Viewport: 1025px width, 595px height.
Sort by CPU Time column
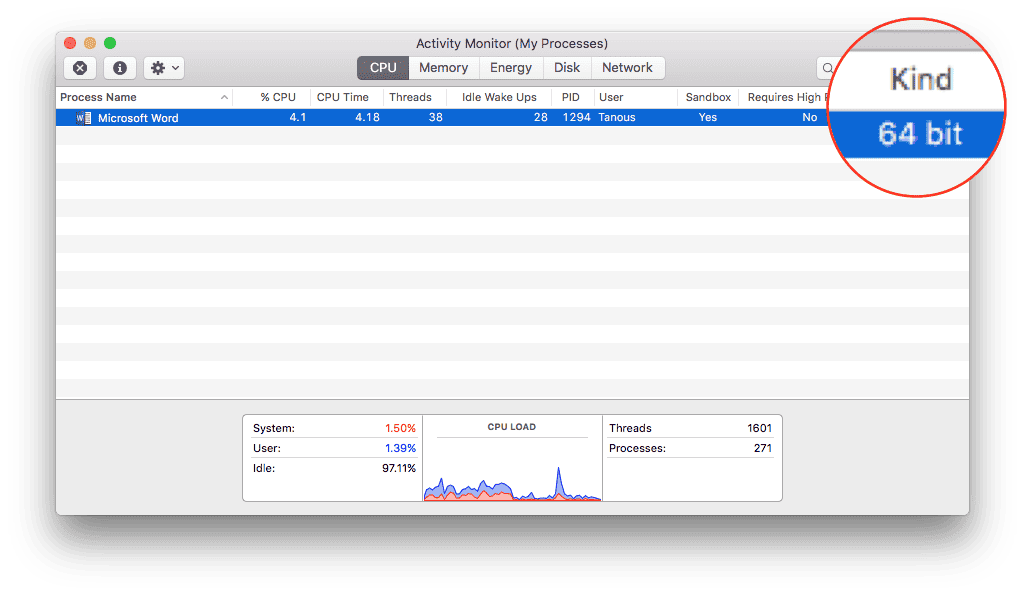click(x=343, y=97)
